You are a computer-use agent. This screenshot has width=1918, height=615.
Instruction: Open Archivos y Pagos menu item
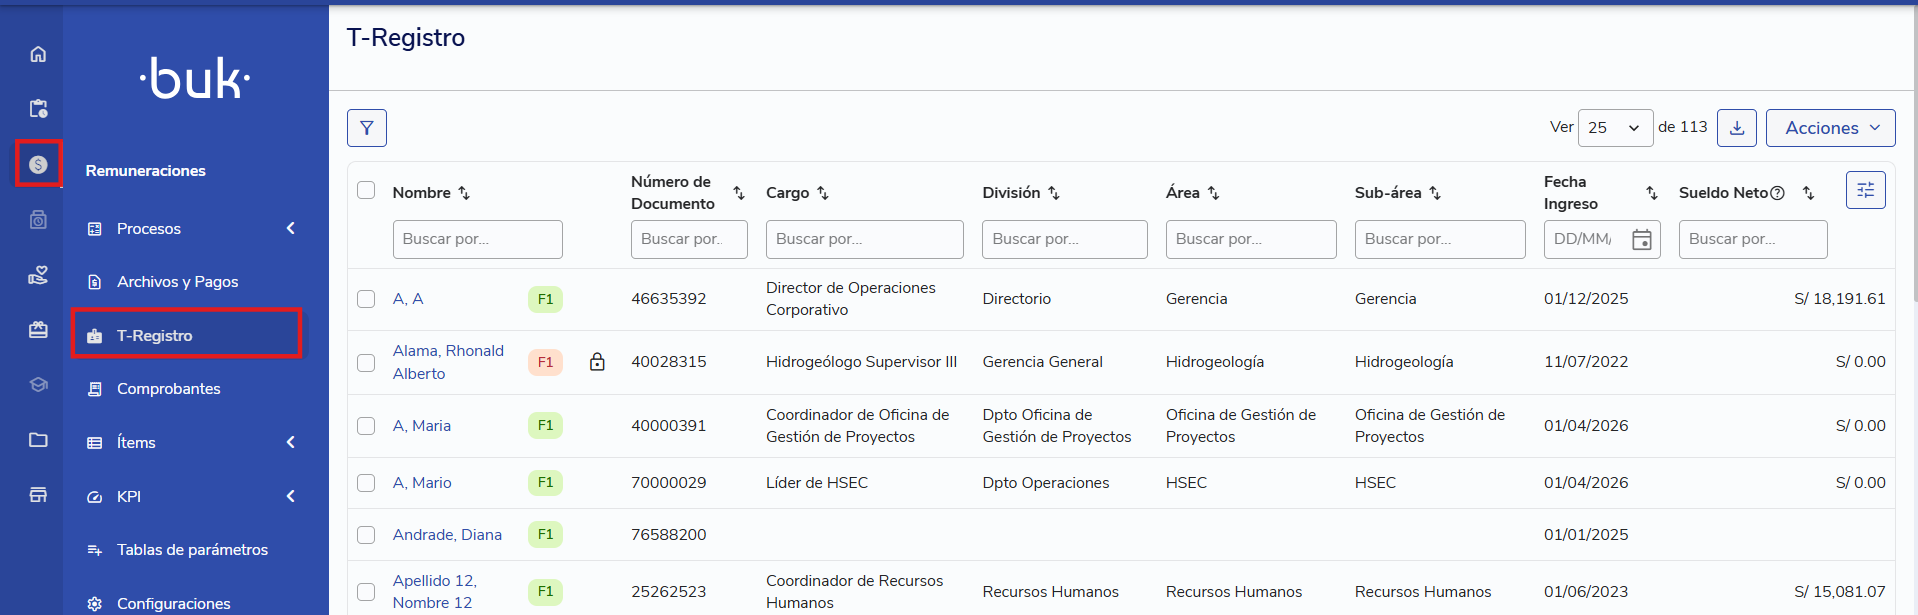pyautogui.click(x=177, y=282)
